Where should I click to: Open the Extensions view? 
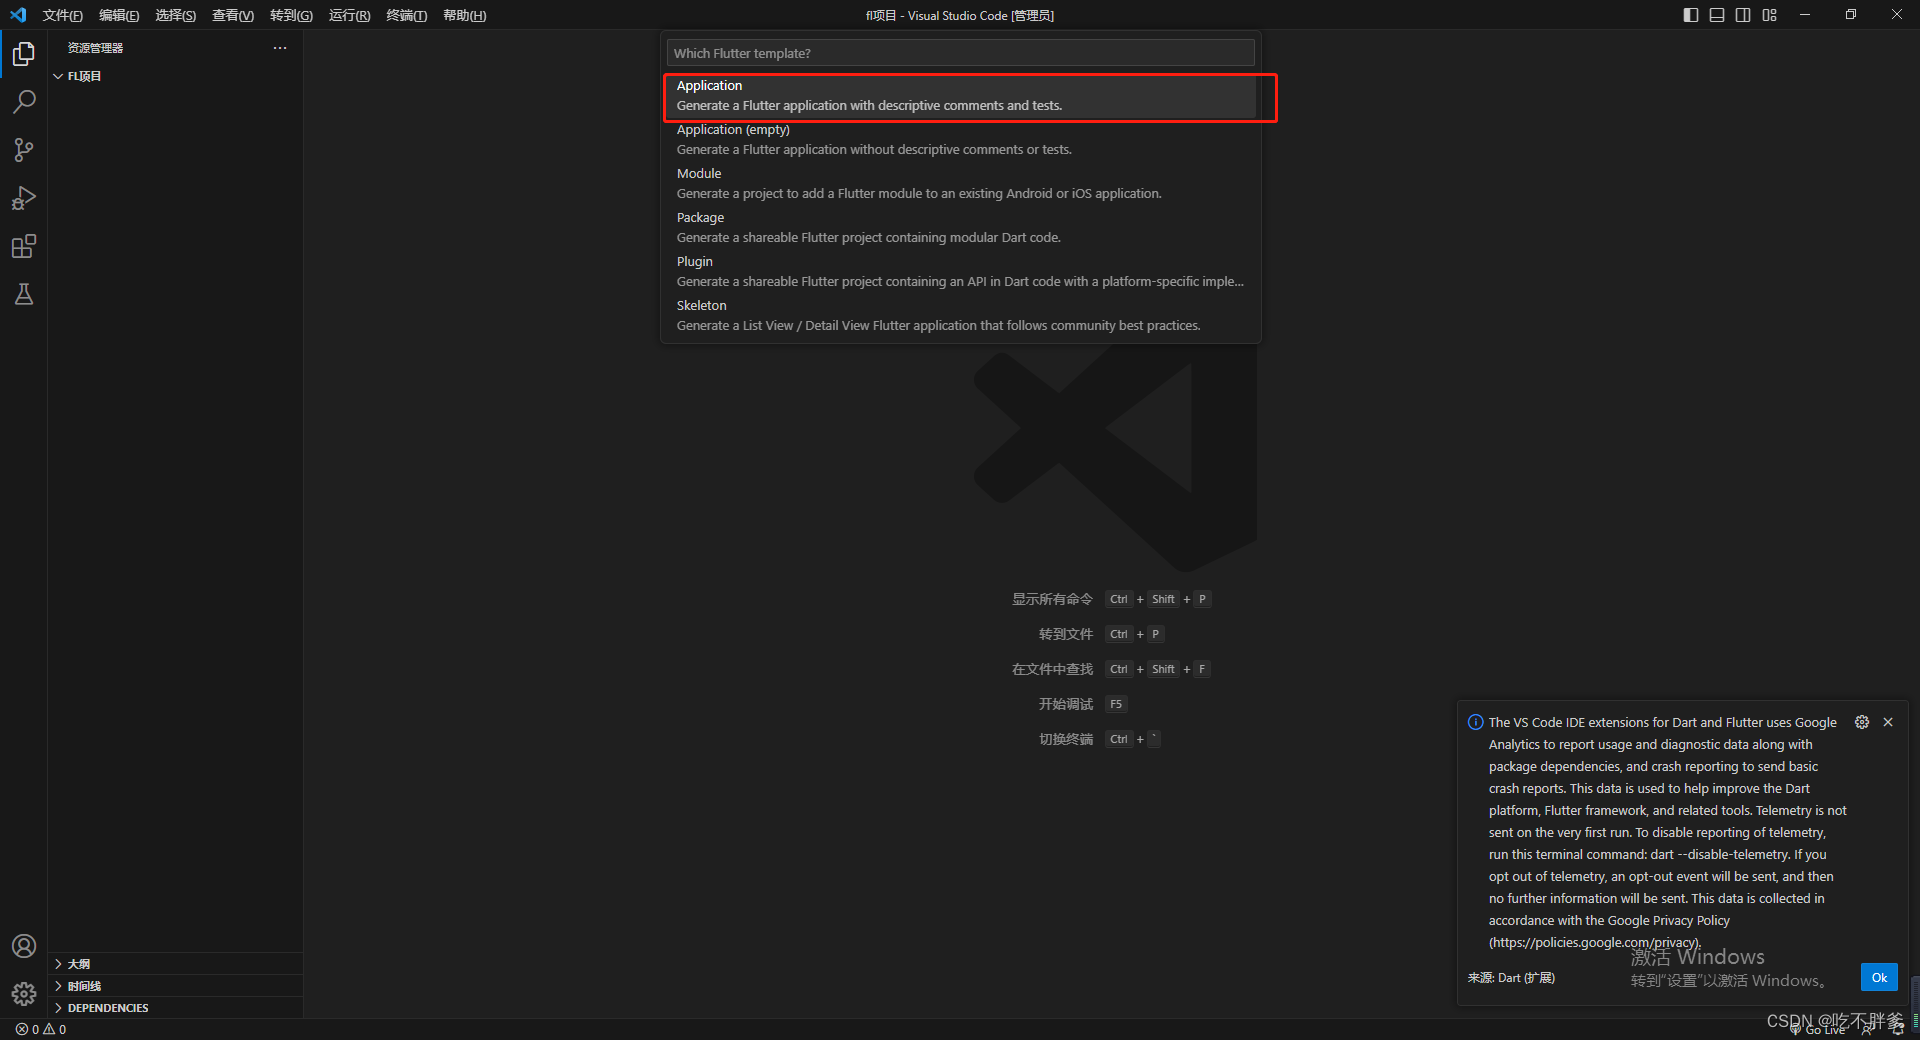click(24, 246)
